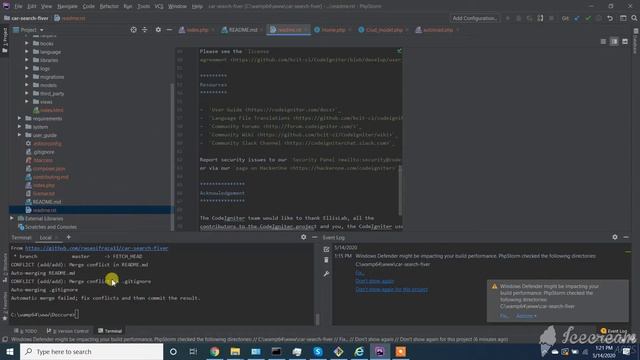Expand the libraries folder
This screenshot has width=640, height=360.
click(x=27, y=60)
